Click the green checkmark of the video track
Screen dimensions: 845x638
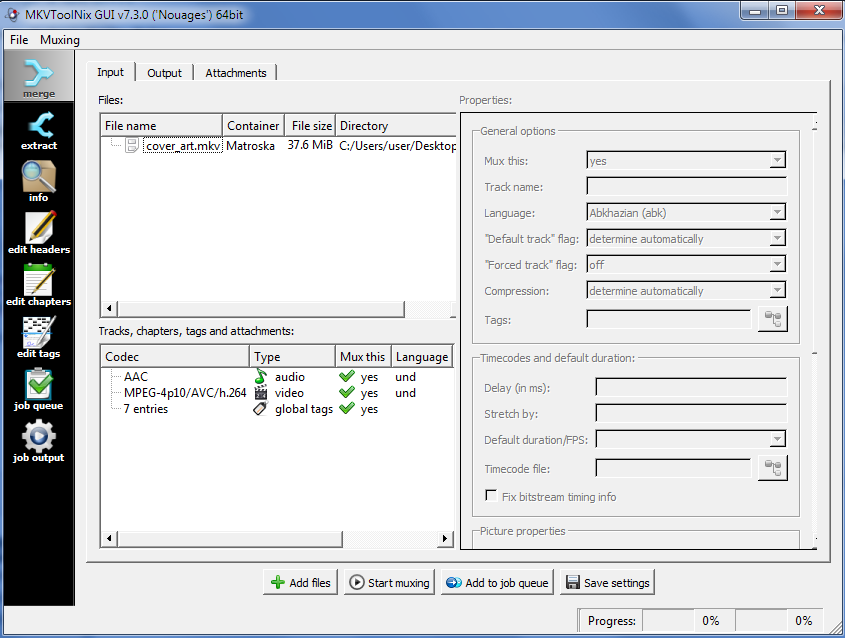coord(347,392)
